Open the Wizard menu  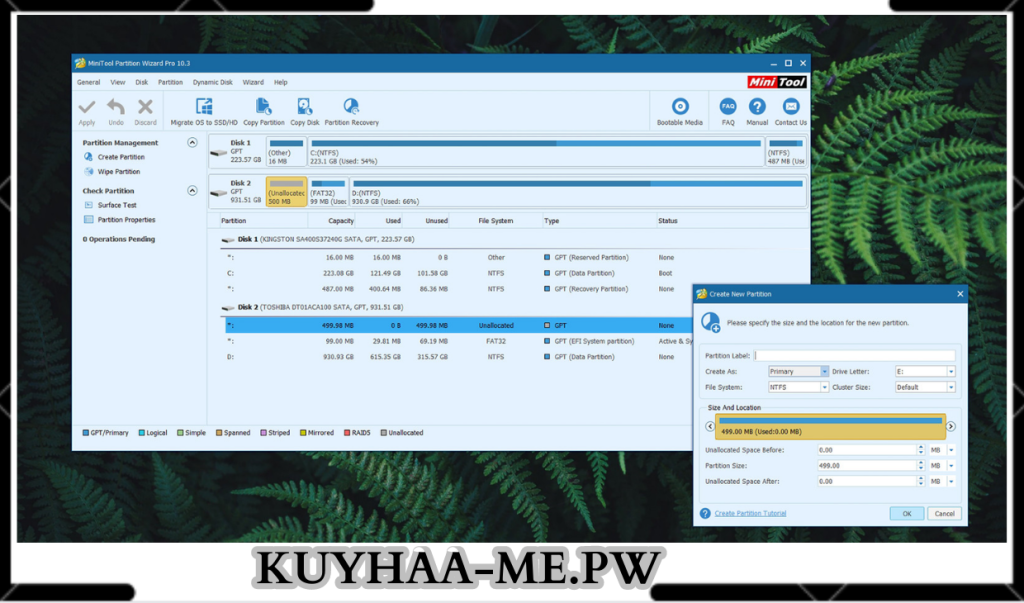click(253, 82)
